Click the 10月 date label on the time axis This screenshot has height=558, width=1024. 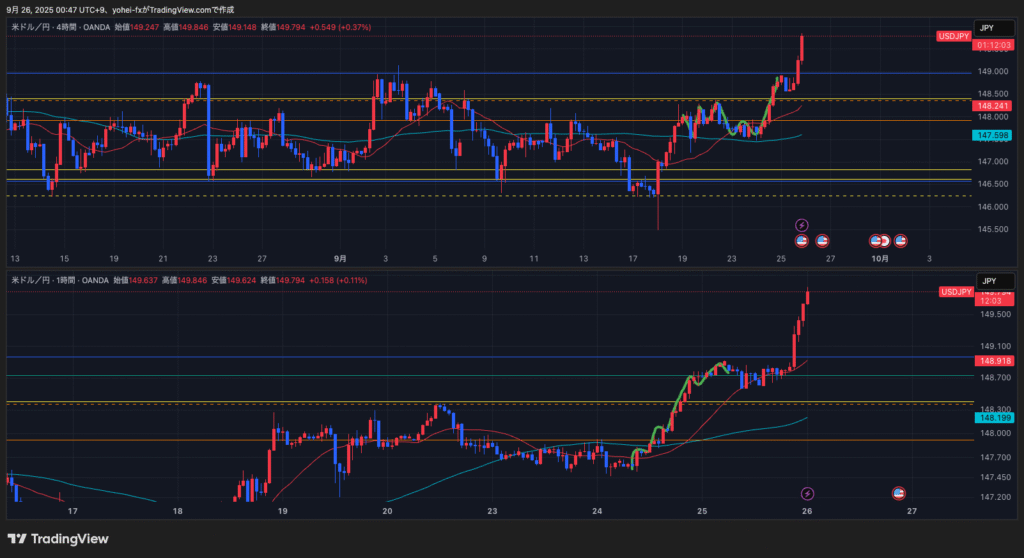point(879,258)
